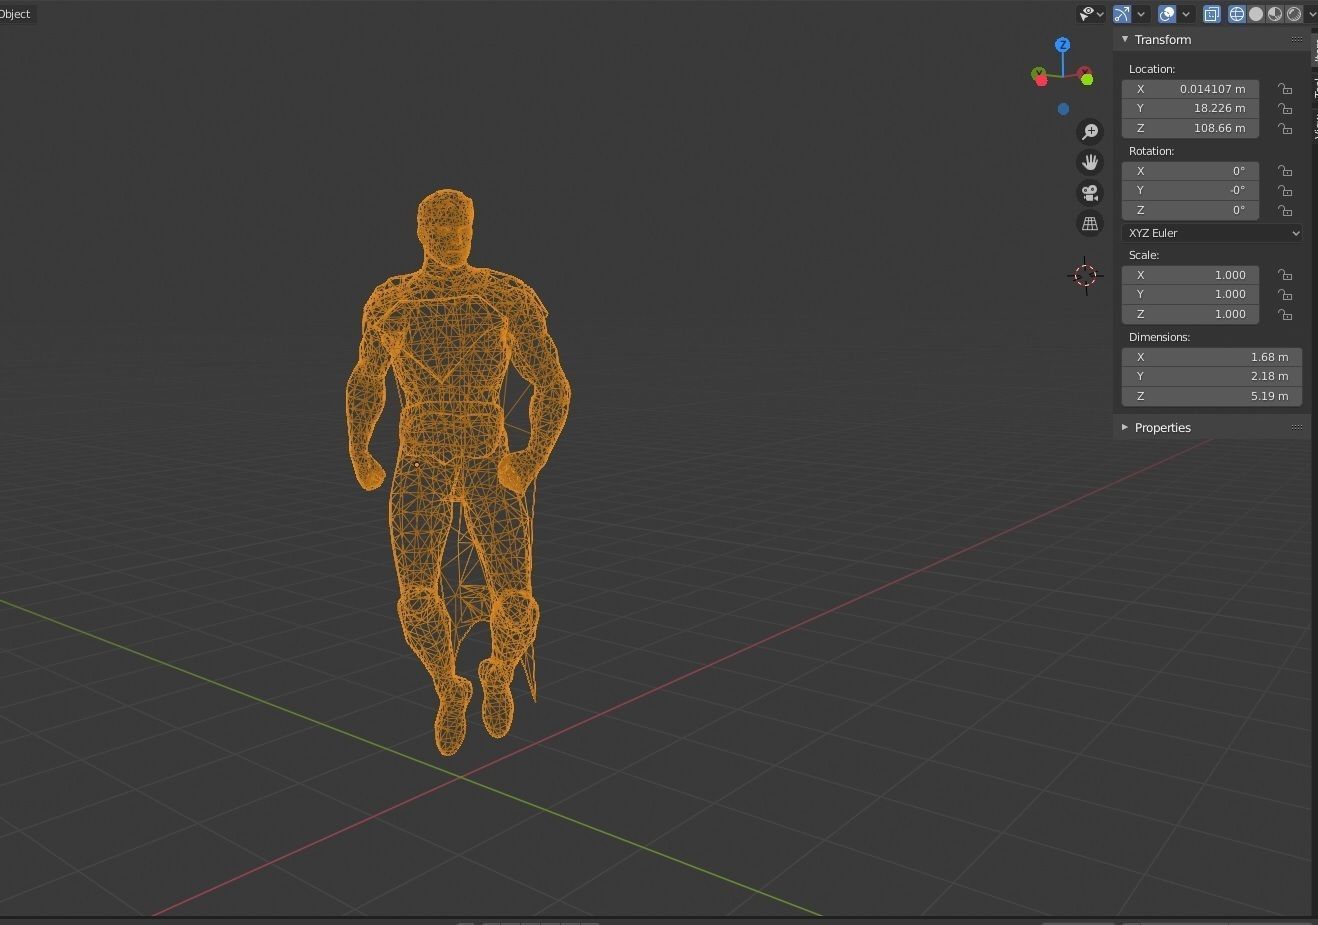
Task: Lock the Rotation Y value
Action: [1285, 190]
